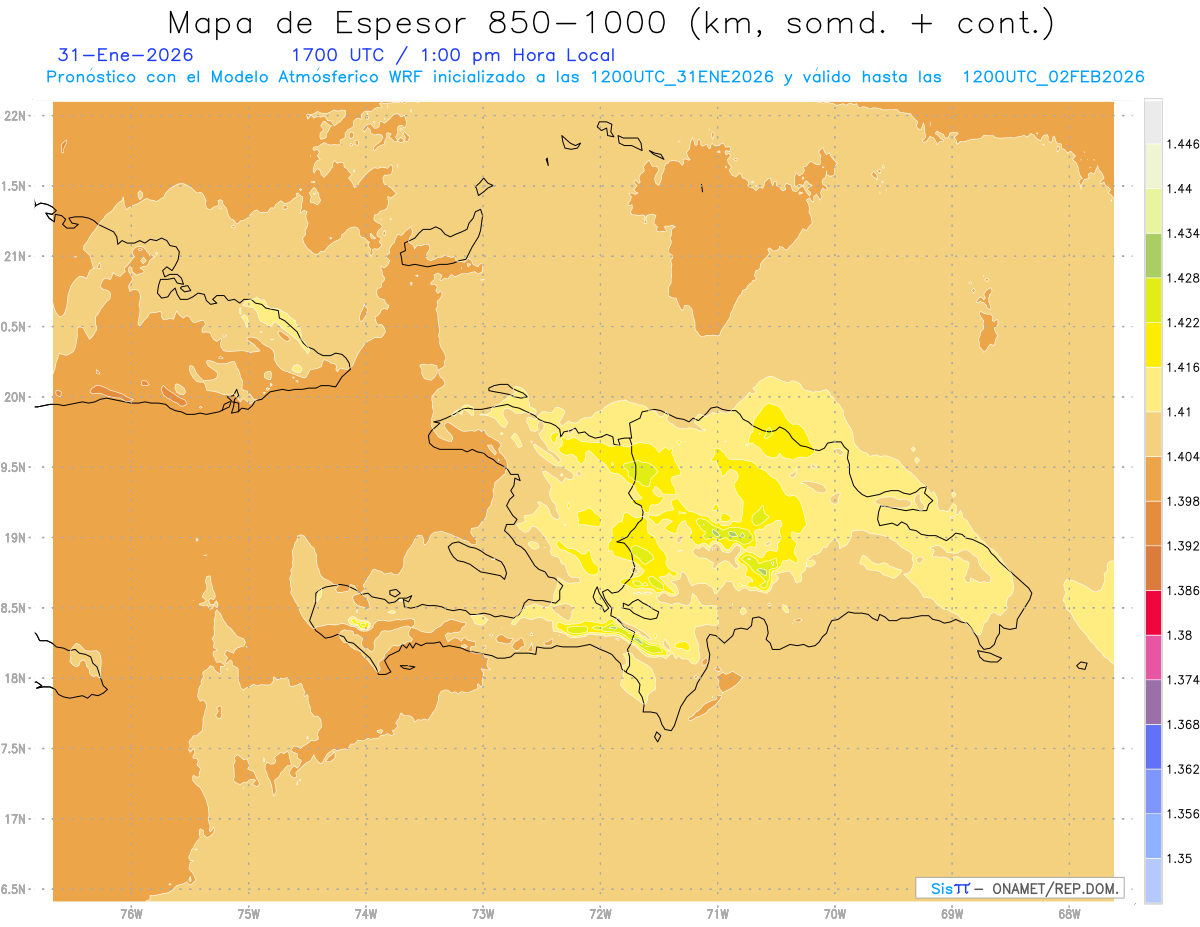This screenshot has height=927, width=1200.
Task: Click the "1.374" colorbar value
Action: (1182, 680)
